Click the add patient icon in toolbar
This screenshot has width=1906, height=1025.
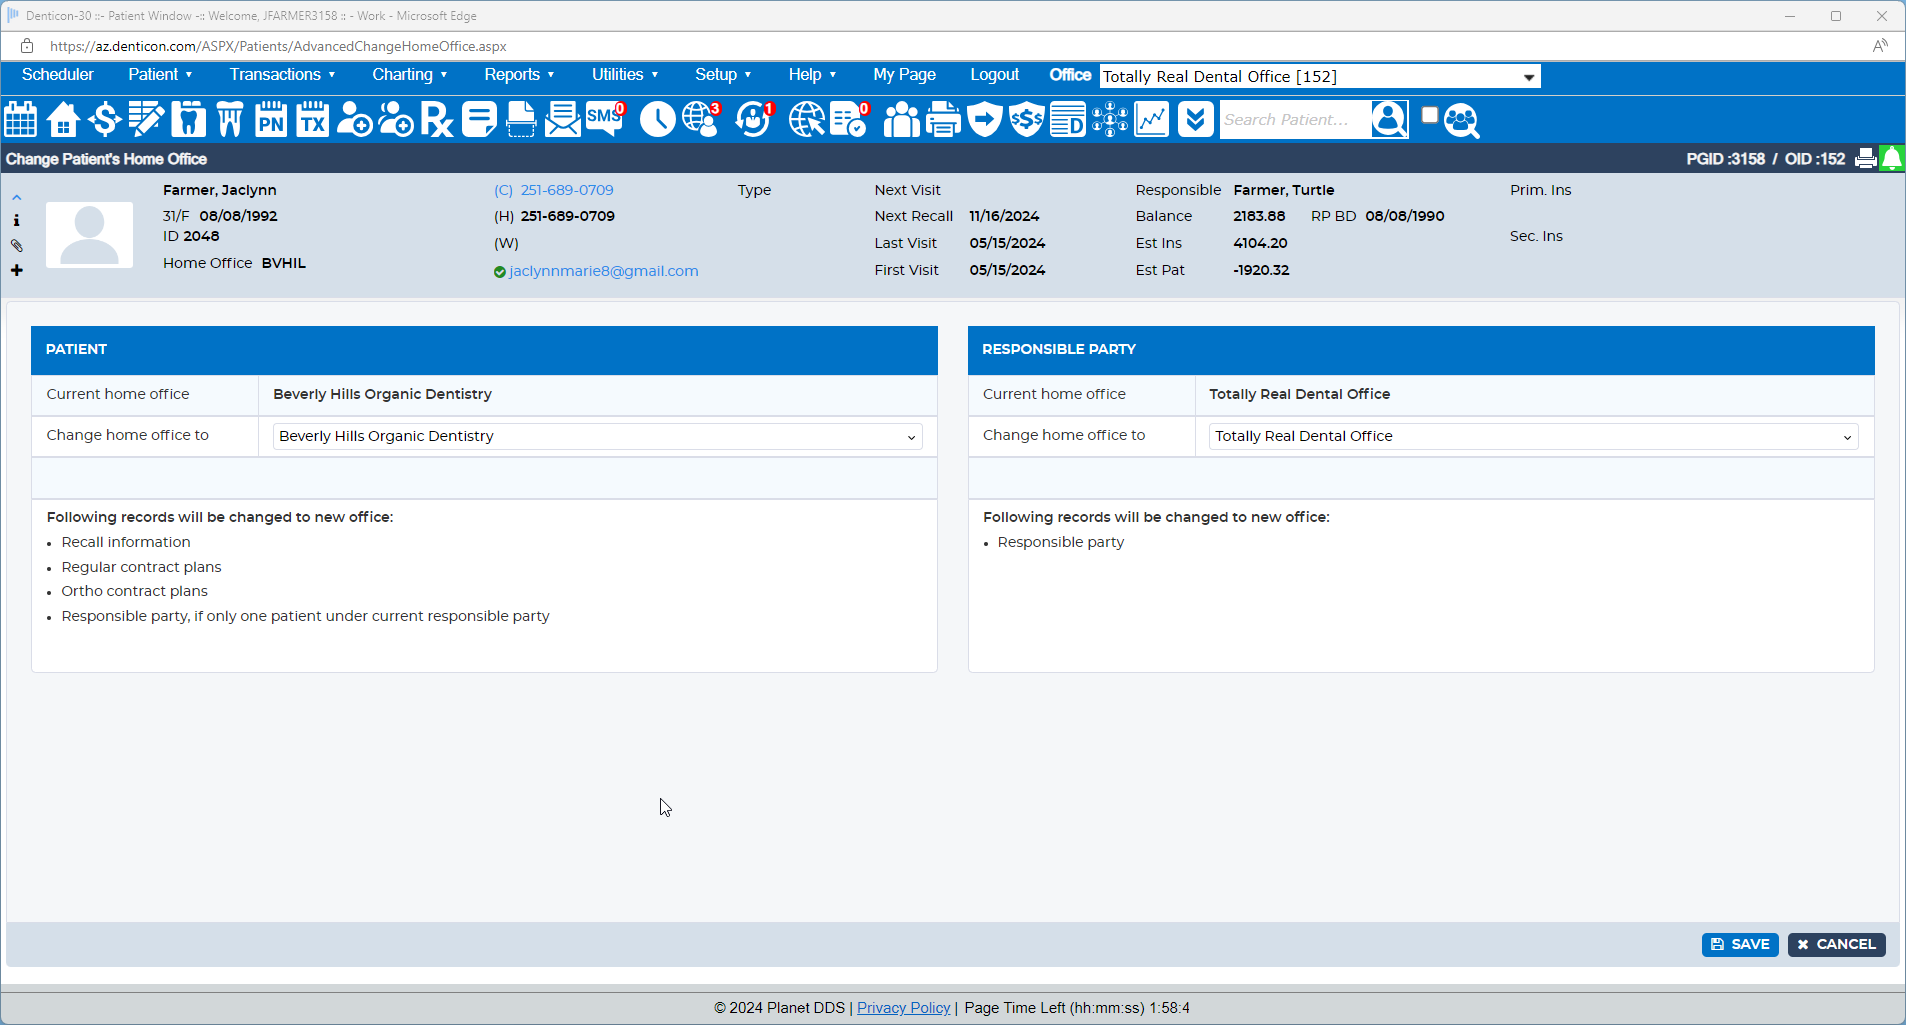click(x=354, y=119)
